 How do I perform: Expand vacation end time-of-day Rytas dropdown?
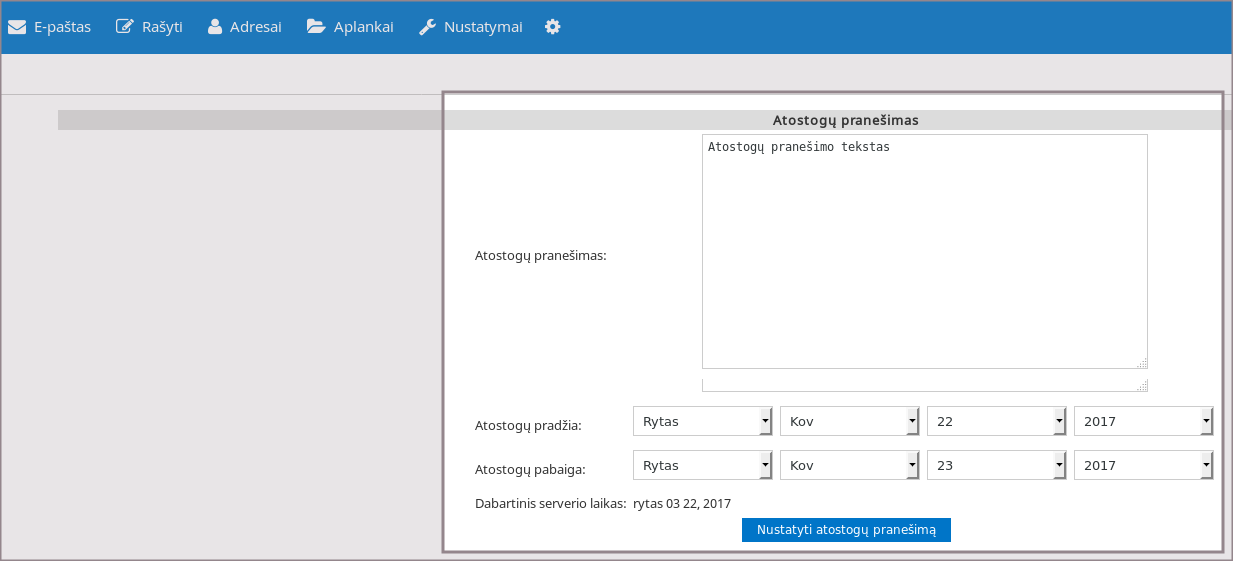703,465
